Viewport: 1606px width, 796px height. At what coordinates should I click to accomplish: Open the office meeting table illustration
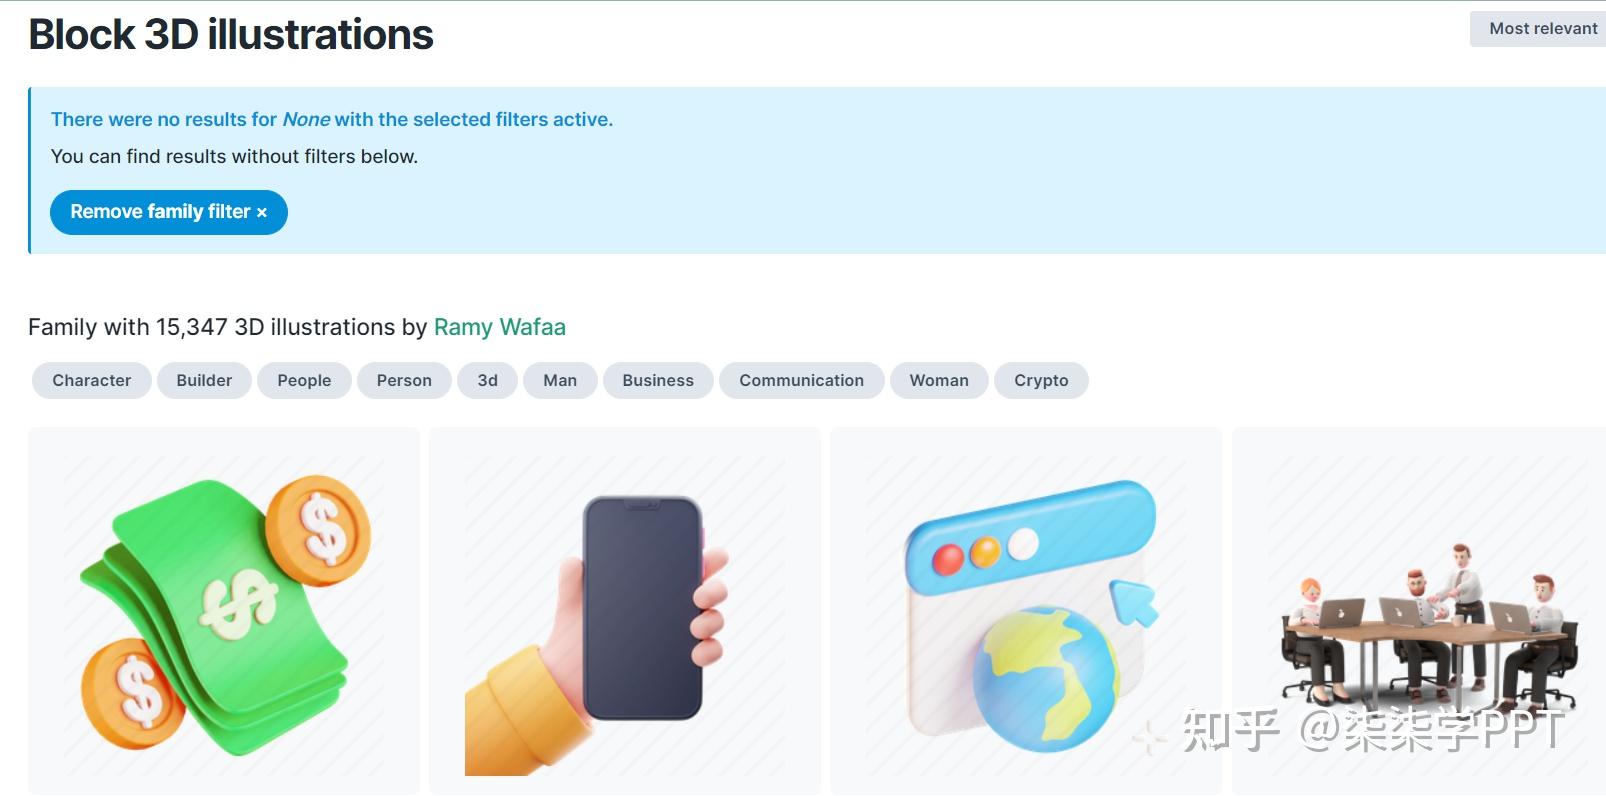tap(1420, 611)
